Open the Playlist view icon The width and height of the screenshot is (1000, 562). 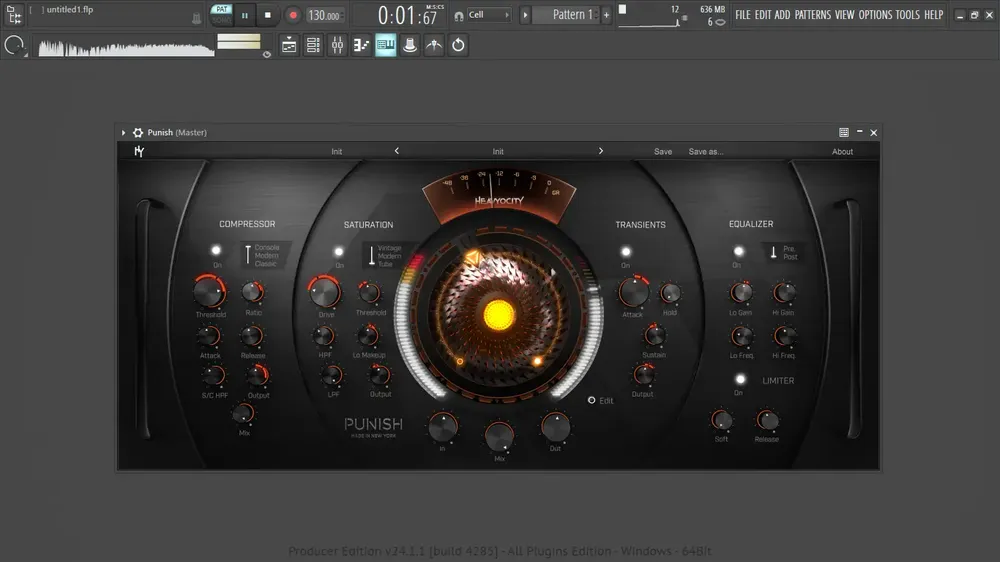289,45
